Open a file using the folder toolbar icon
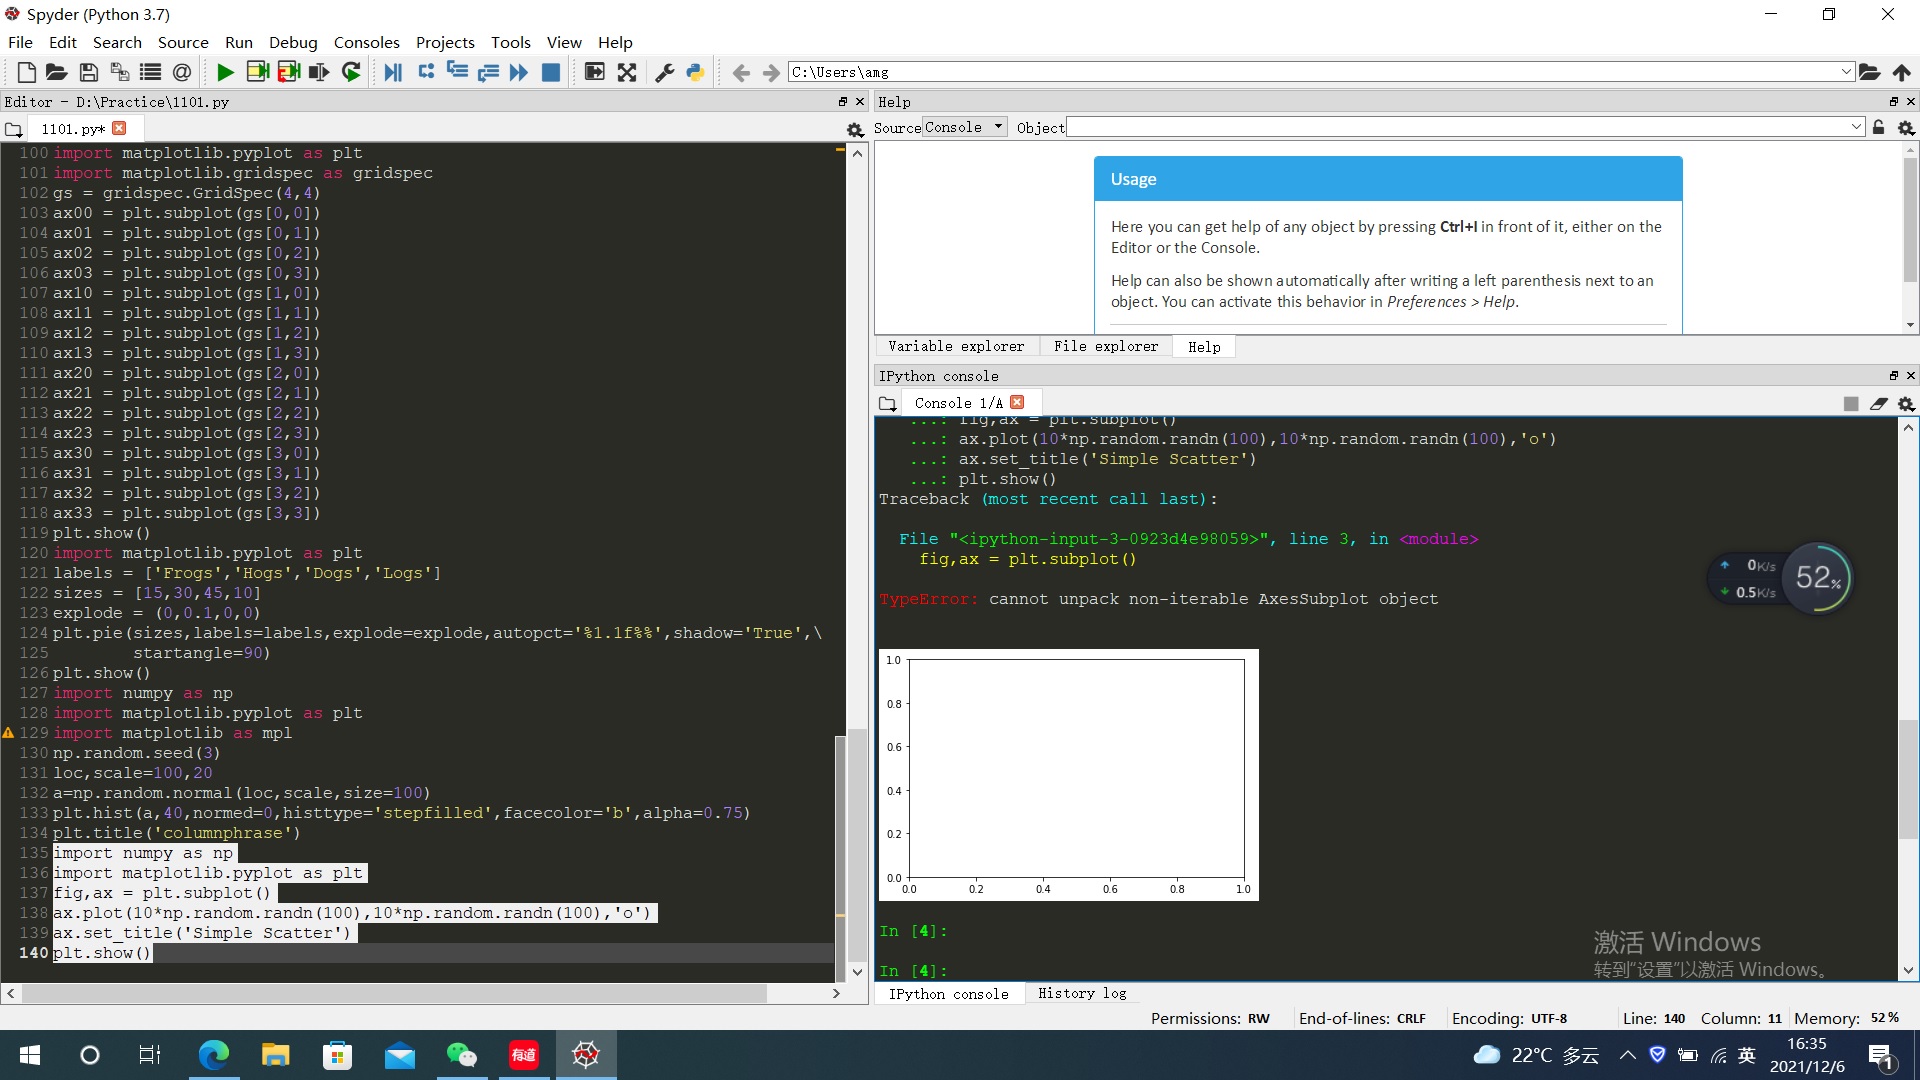1920x1080 pixels. (x=57, y=72)
